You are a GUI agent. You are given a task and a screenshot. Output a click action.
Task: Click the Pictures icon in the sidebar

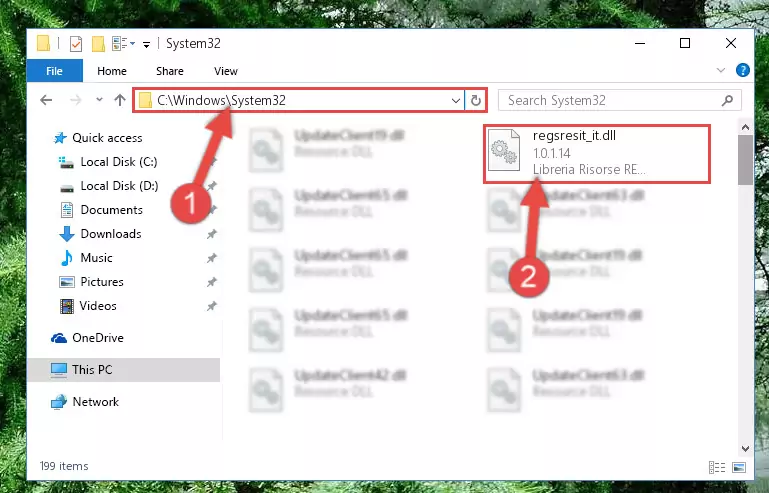point(67,282)
